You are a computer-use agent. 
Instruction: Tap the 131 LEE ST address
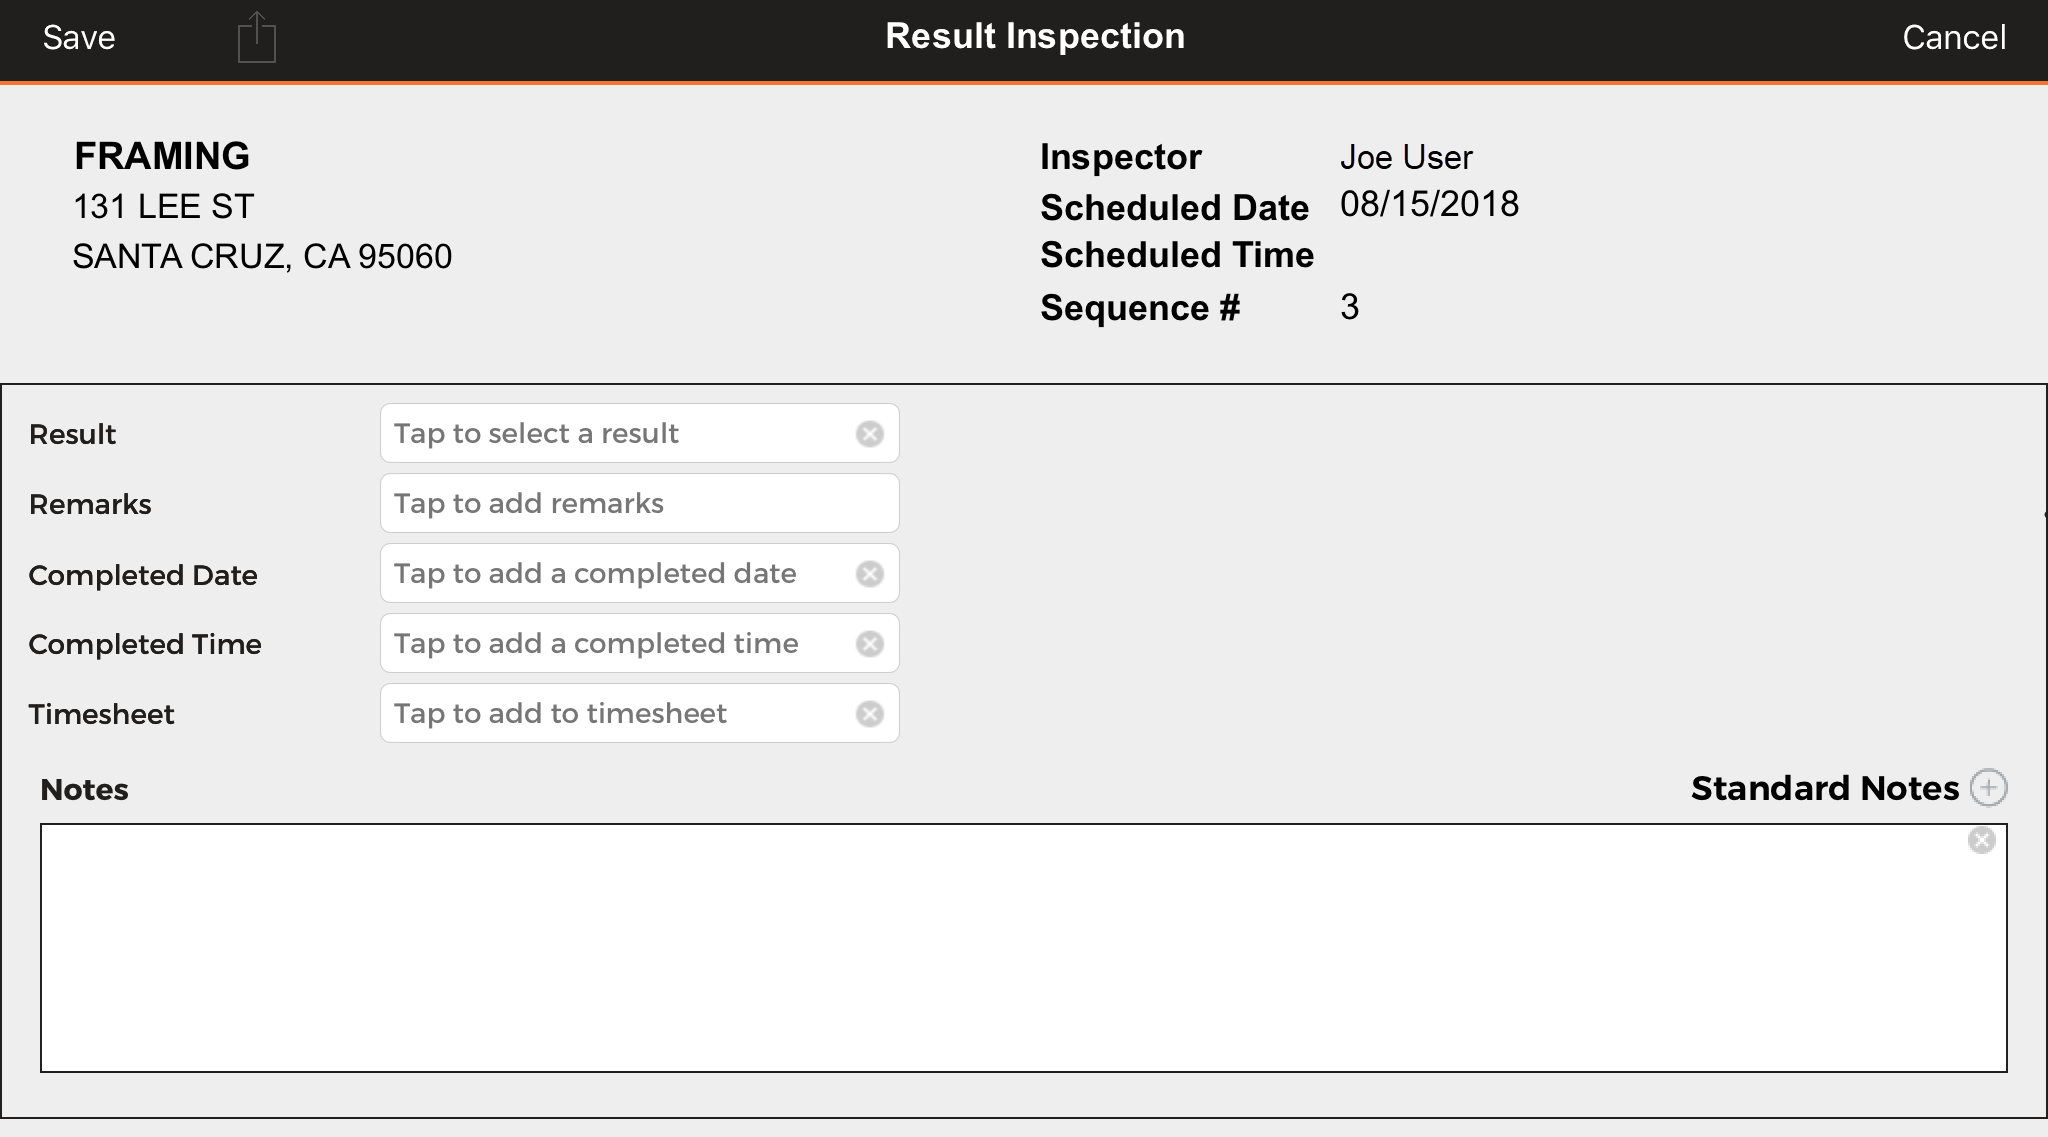164,207
